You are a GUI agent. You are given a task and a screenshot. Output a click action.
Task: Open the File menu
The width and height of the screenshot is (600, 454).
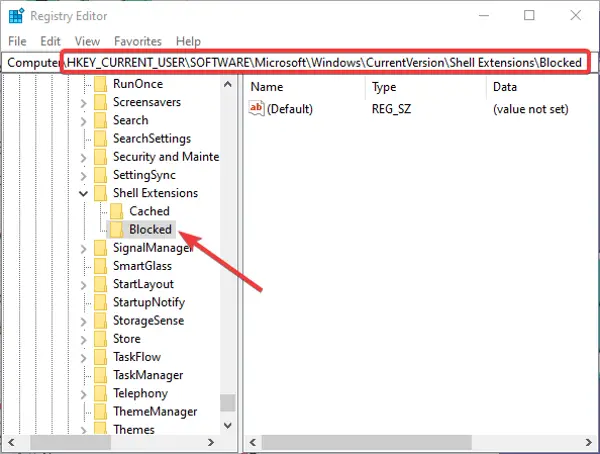(x=17, y=41)
